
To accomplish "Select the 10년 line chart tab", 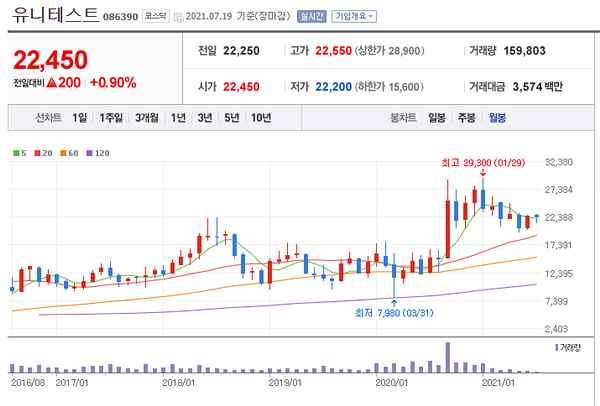I will [261, 117].
